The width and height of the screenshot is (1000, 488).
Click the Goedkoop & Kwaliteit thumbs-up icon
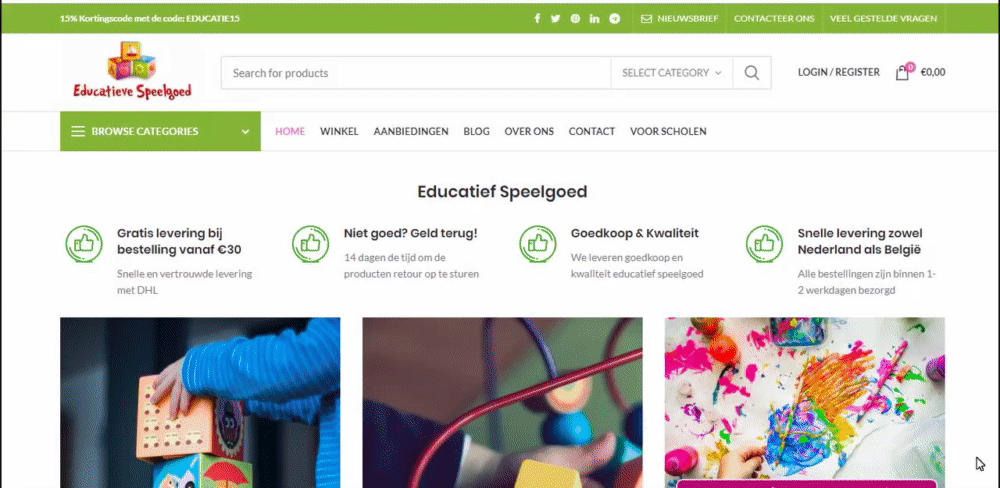[x=538, y=244]
